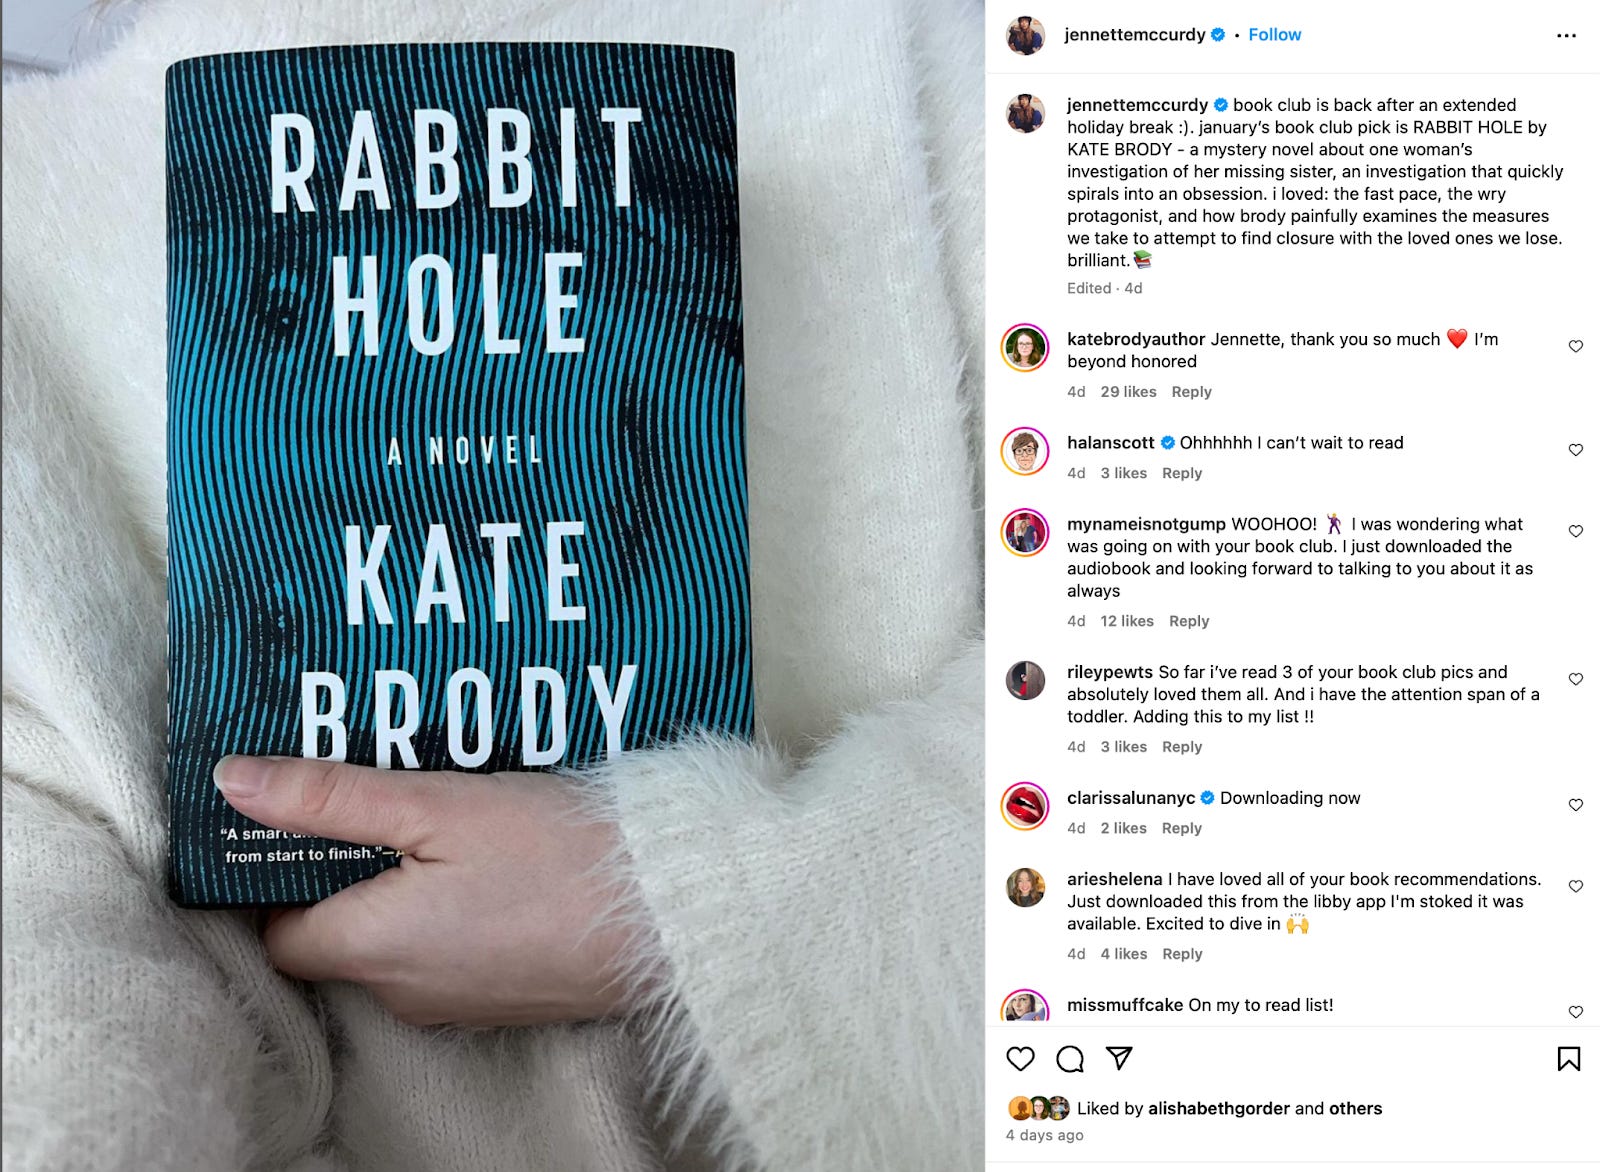
Task: View others who liked the post
Action: coord(1355,1108)
